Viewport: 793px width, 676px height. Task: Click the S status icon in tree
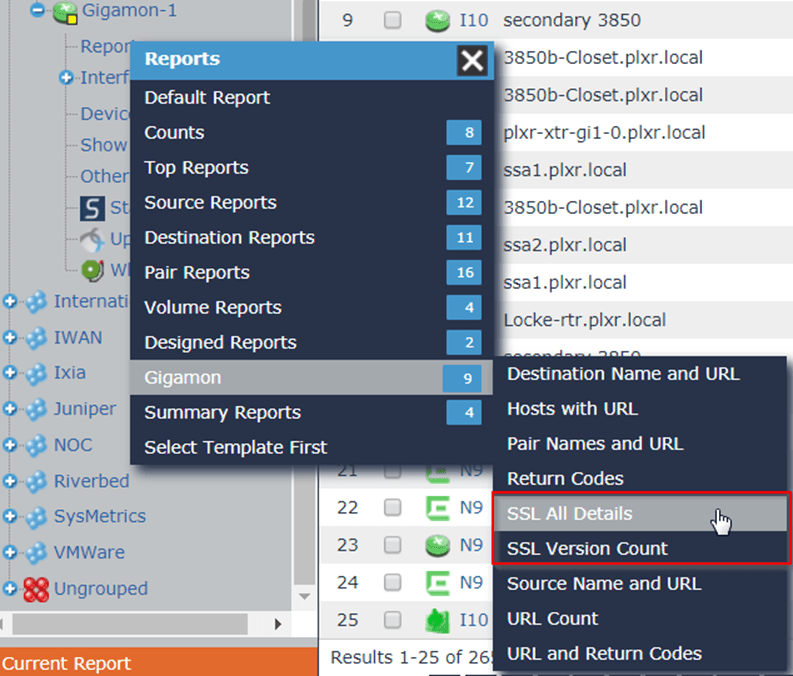tap(93, 208)
